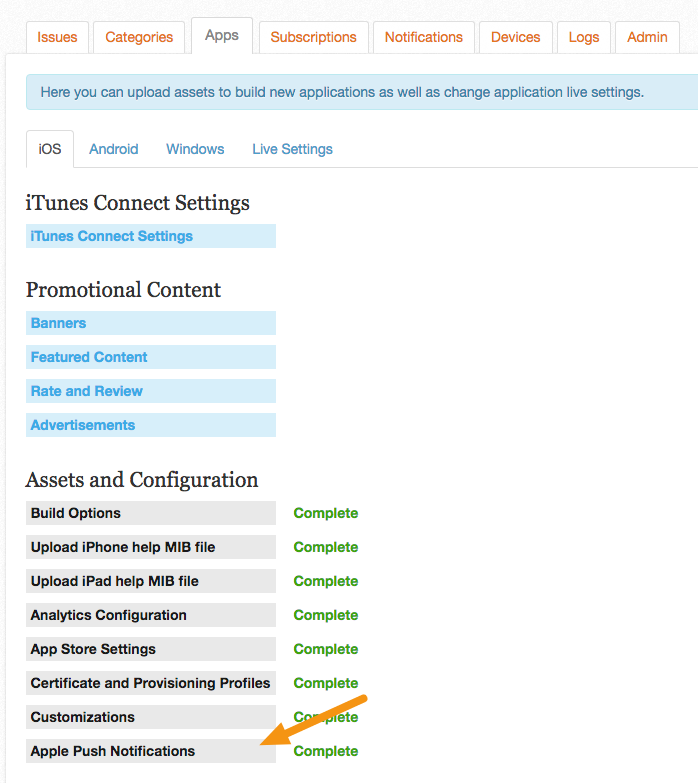Open the Logs tab
Image resolution: width=698 pixels, height=783 pixels.
coord(584,37)
